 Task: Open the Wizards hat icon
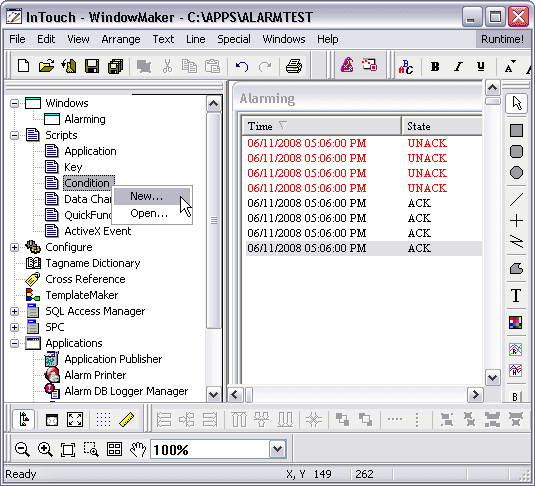[x=347, y=65]
